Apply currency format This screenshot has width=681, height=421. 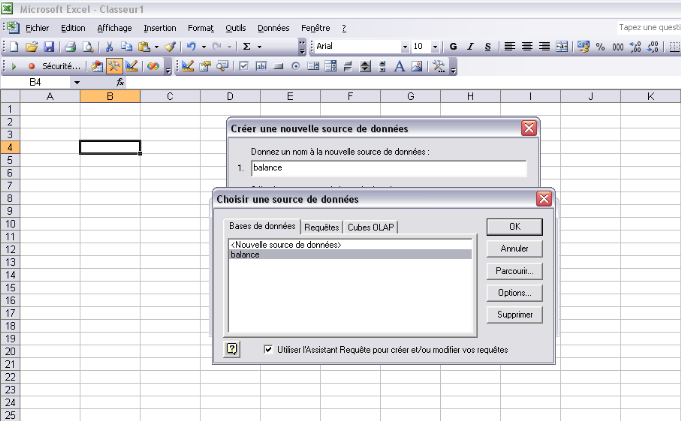point(583,46)
